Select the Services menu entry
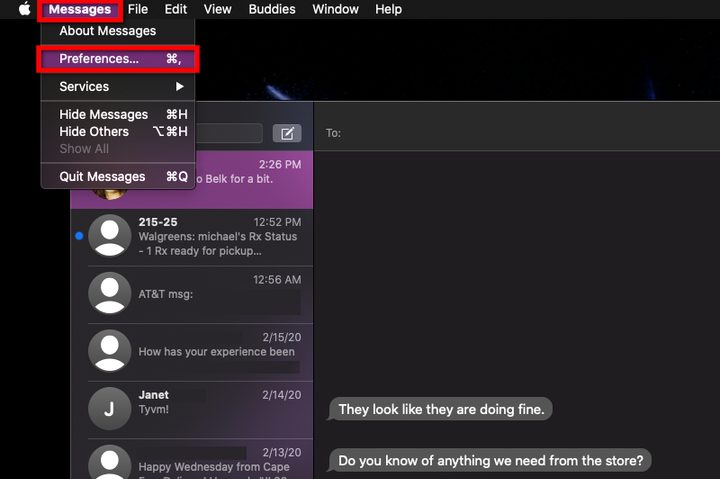 coord(118,86)
